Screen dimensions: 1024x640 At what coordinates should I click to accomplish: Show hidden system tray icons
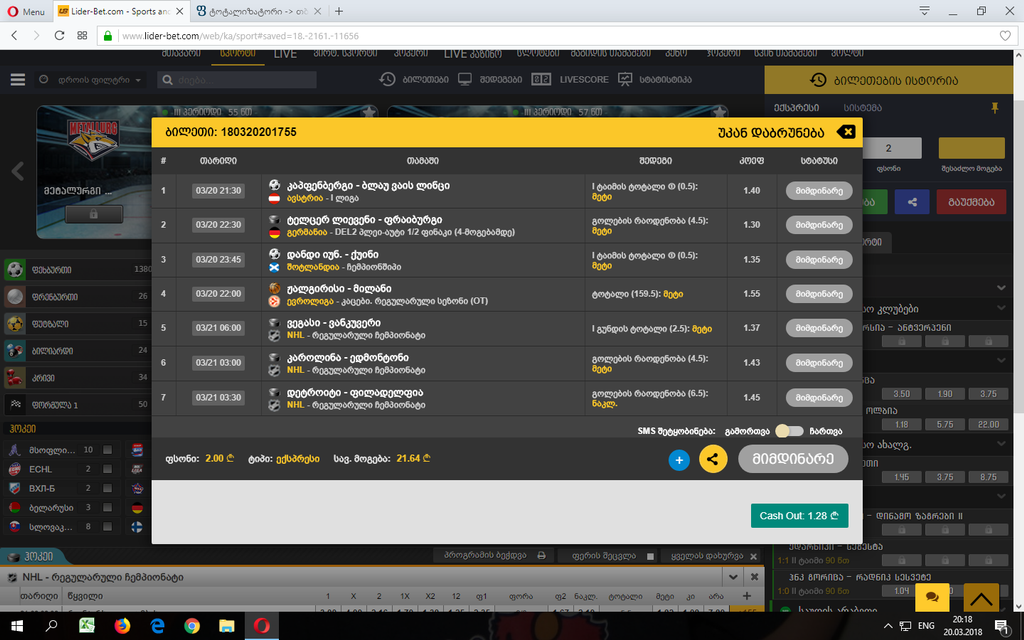(x=888, y=626)
